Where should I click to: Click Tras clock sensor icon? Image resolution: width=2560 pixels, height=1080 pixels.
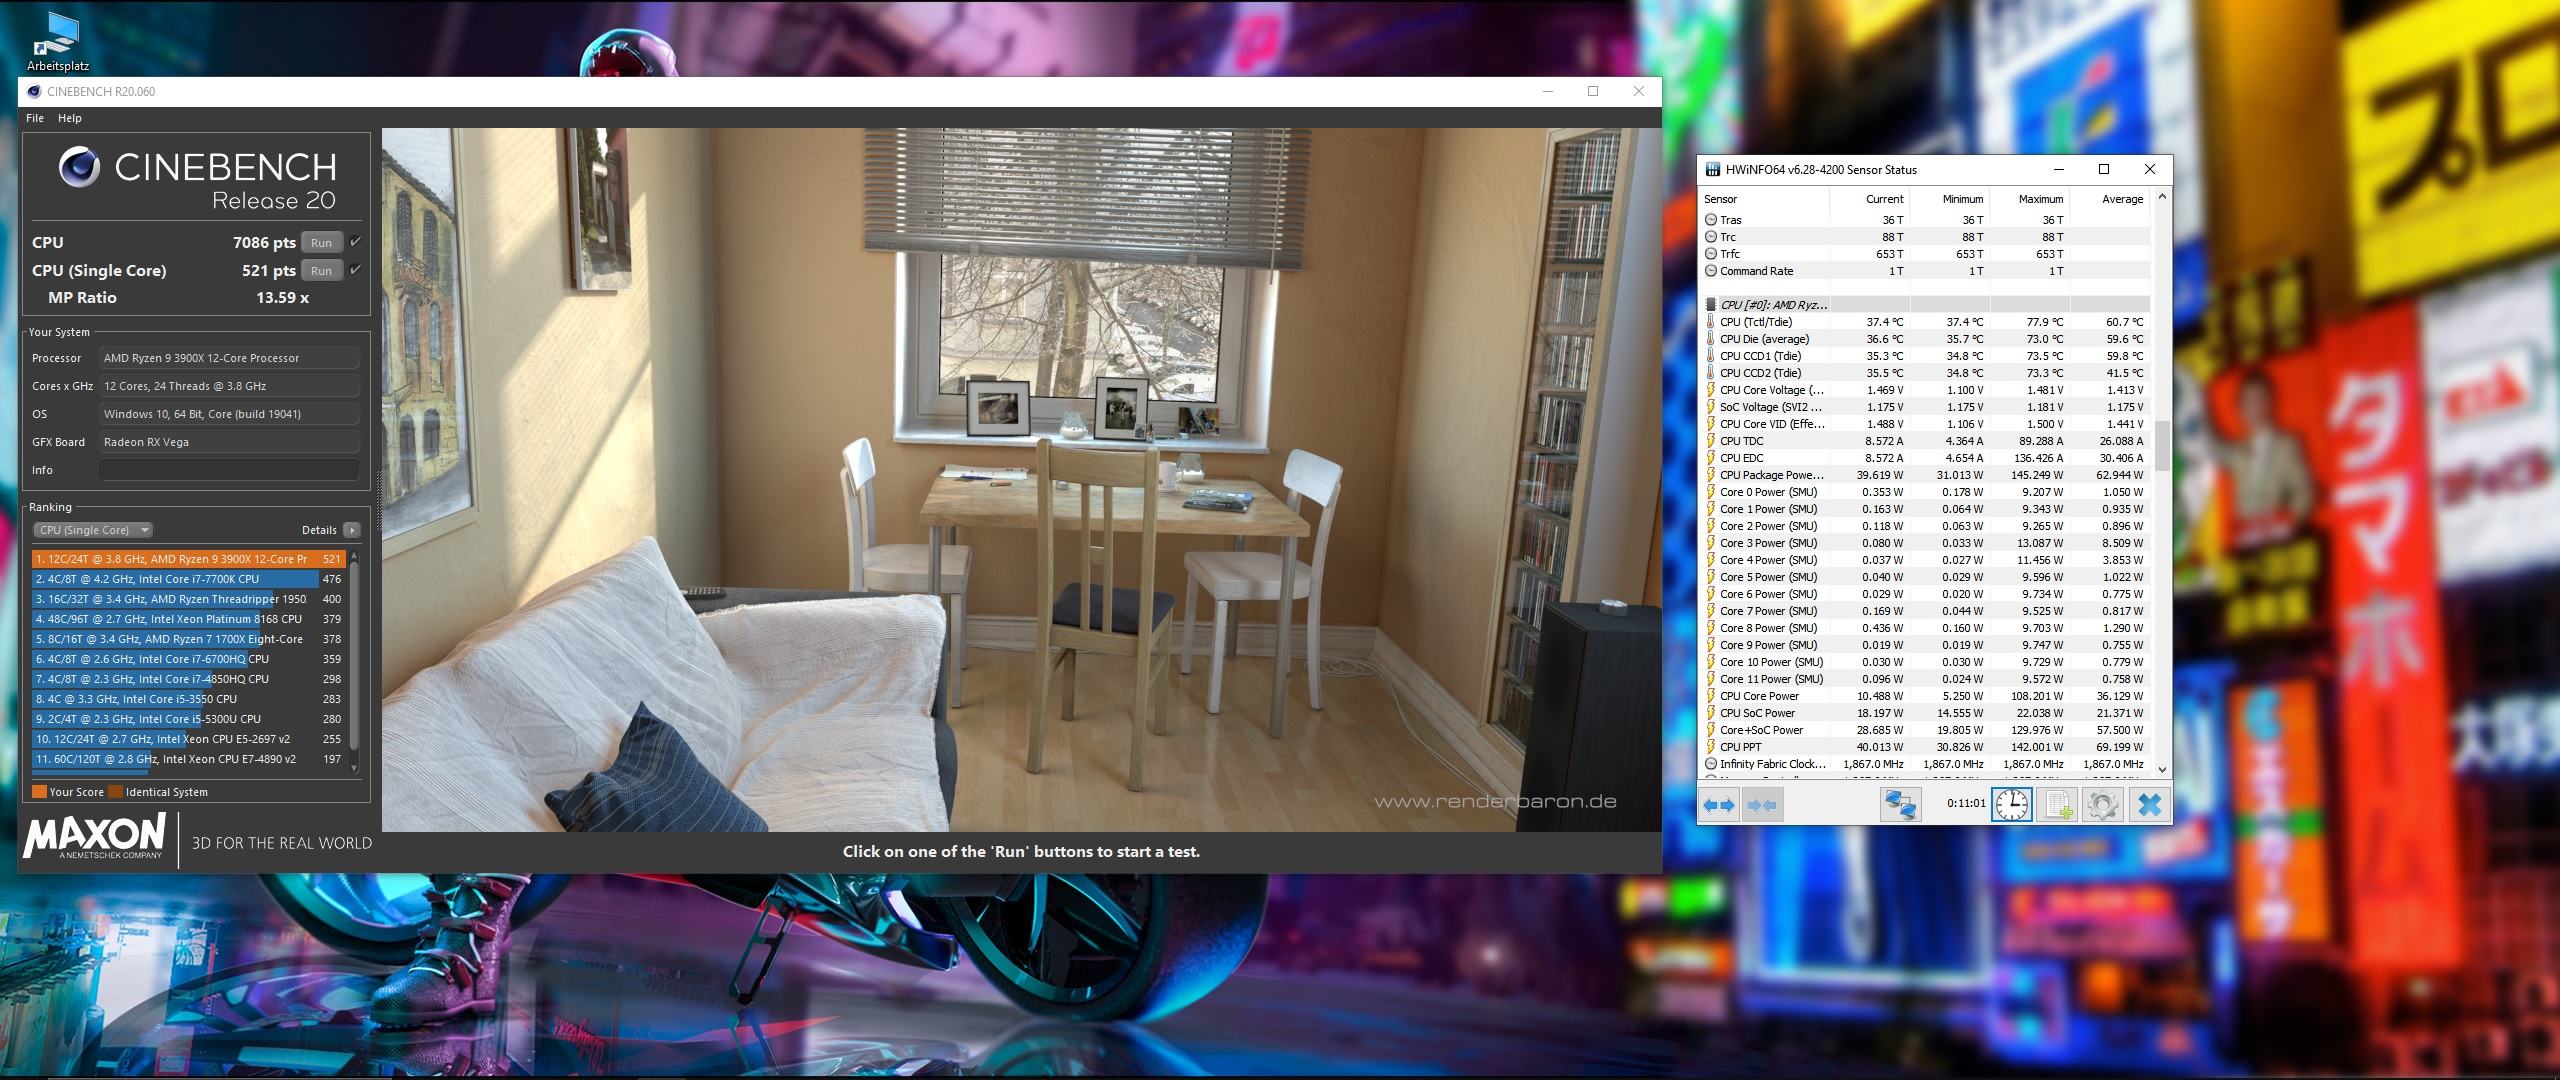(x=1711, y=220)
